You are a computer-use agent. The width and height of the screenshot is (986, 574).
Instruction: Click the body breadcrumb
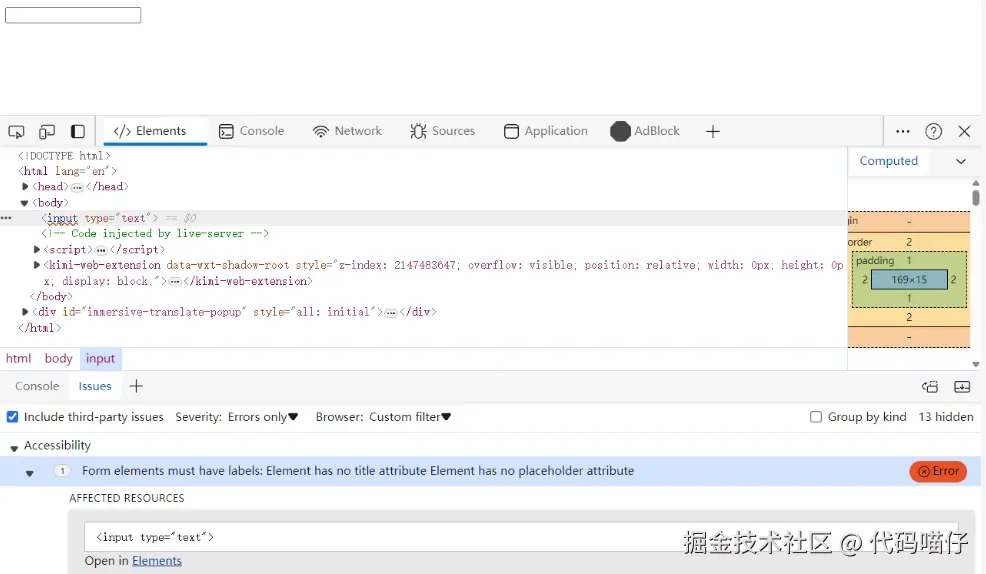[58, 358]
